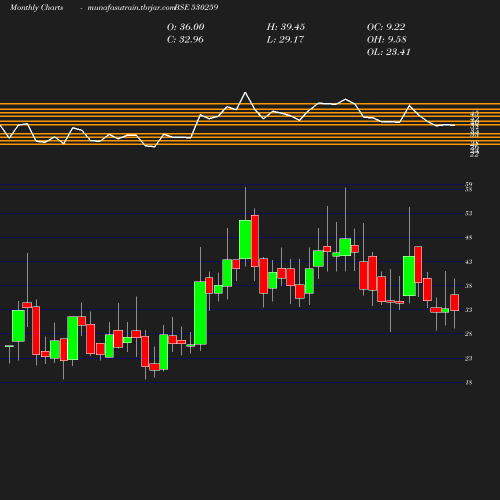Click the highest peak of the white line chart
The height and width of the screenshot is (500, 500).
pyautogui.click(x=245, y=93)
